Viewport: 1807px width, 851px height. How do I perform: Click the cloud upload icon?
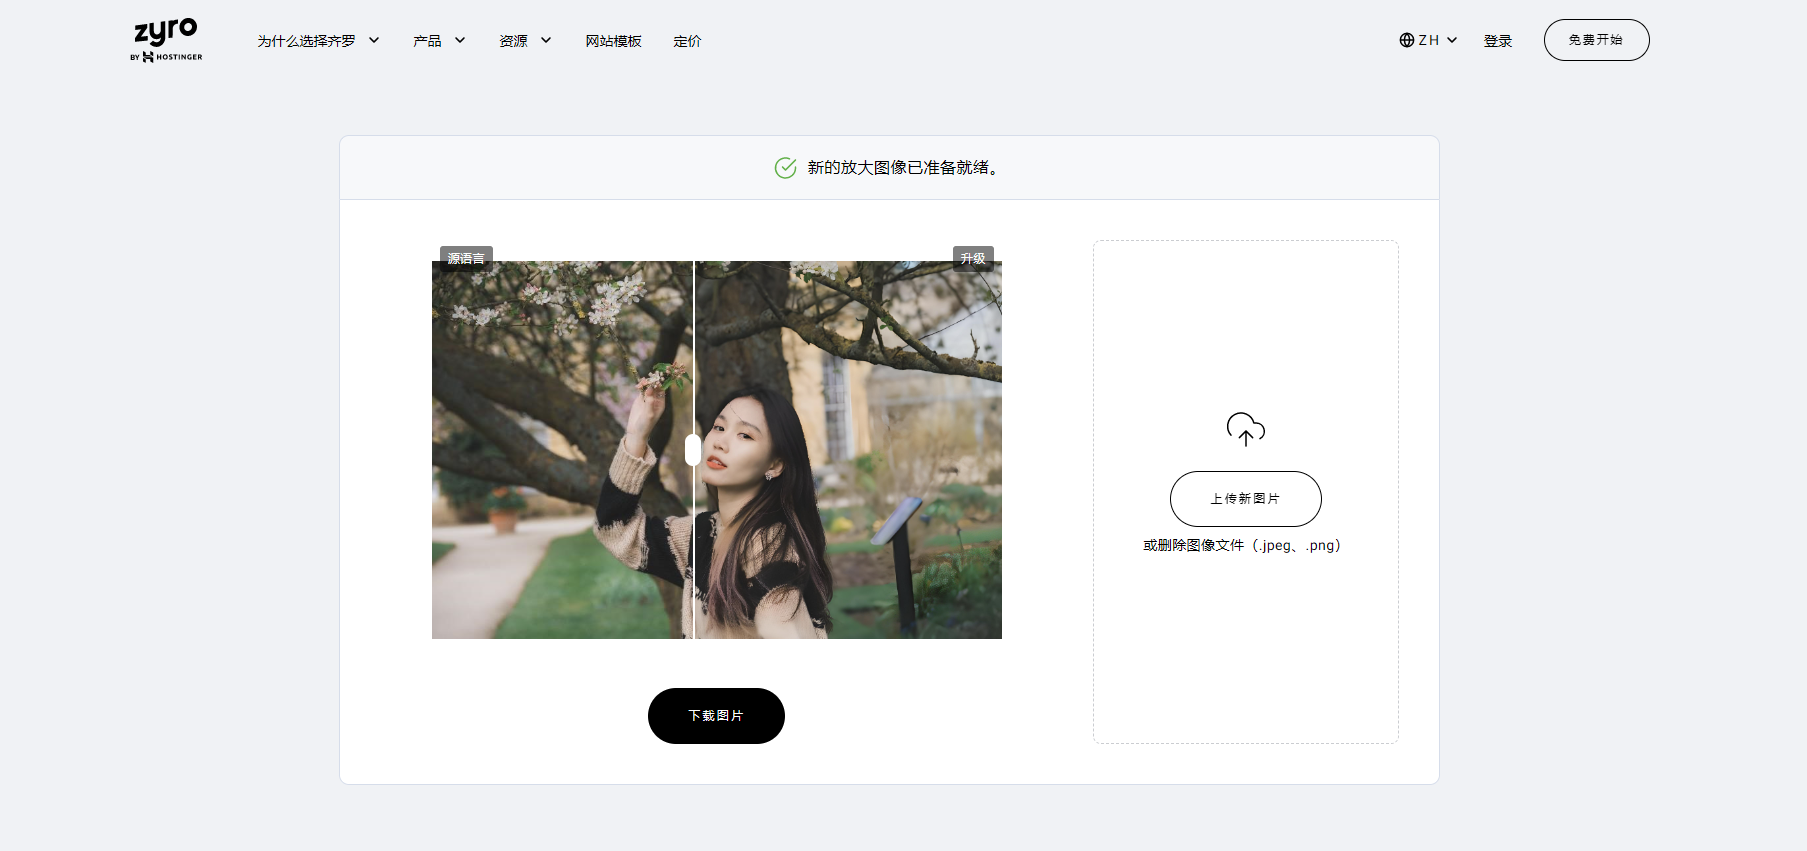click(x=1246, y=429)
